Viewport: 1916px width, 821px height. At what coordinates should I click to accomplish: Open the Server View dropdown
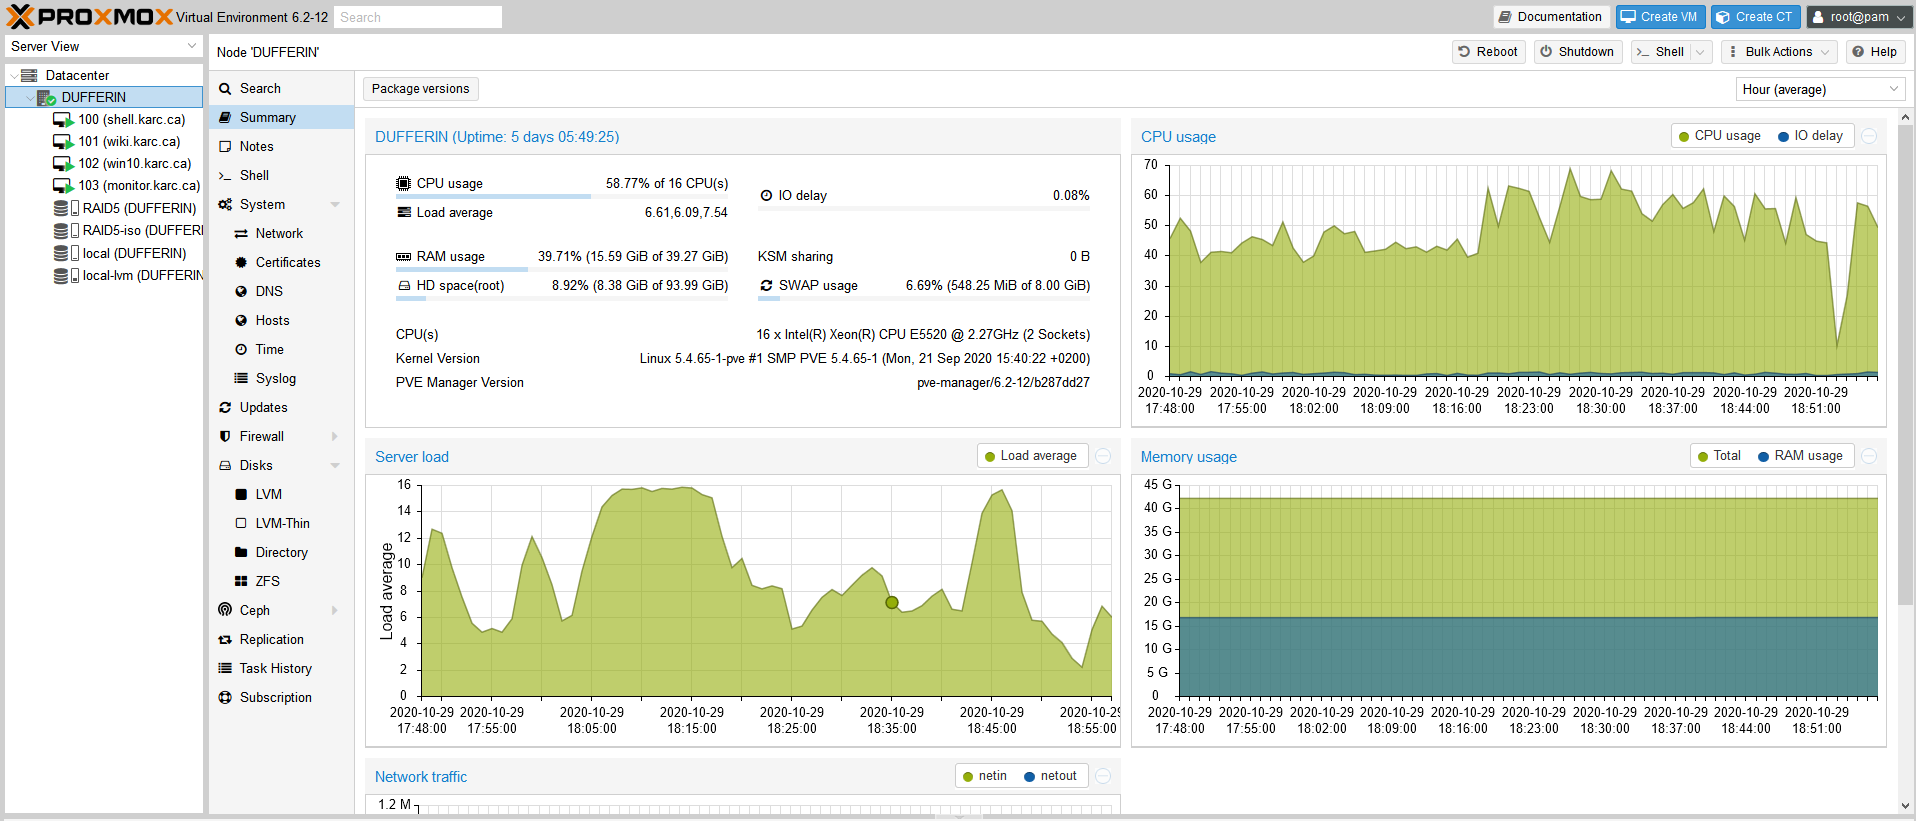click(104, 46)
